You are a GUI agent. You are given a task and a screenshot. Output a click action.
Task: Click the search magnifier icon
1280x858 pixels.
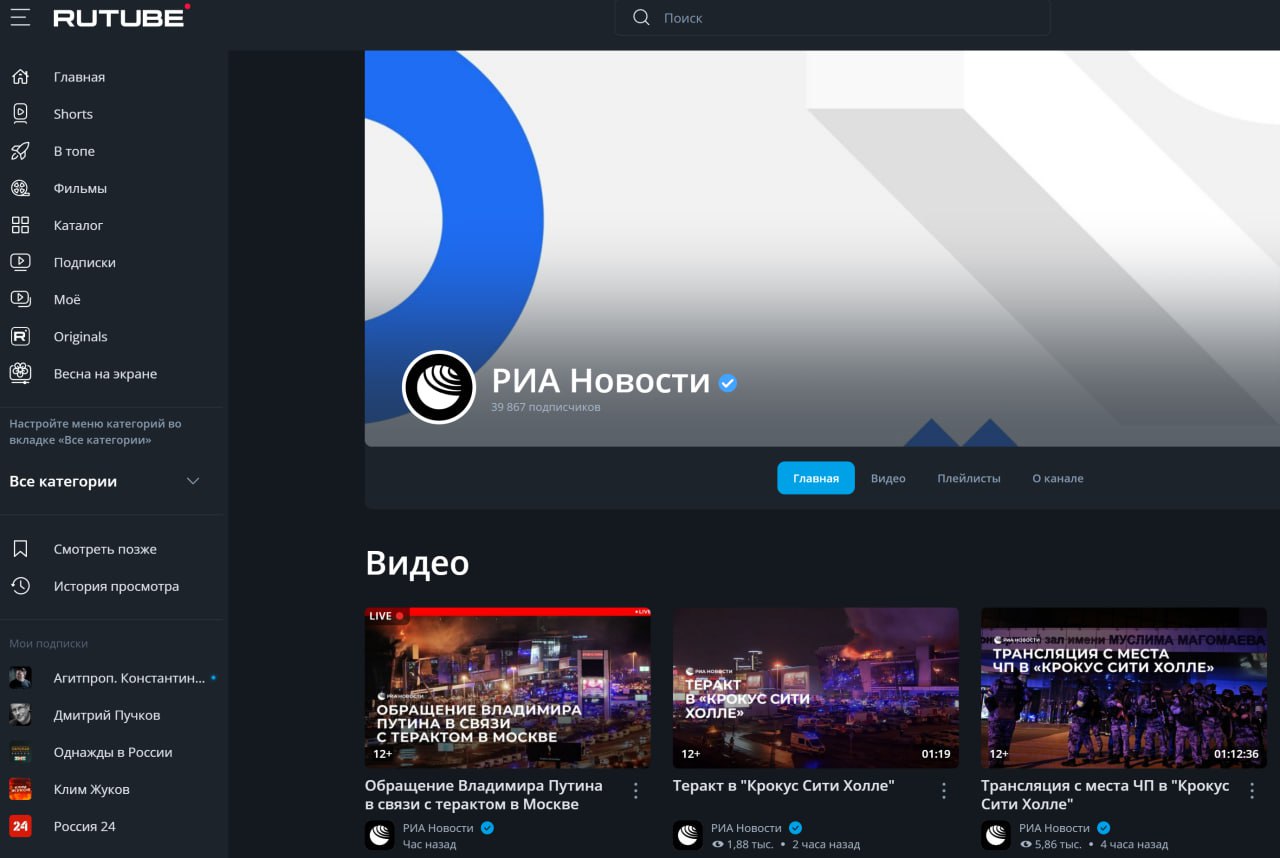(x=640, y=17)
